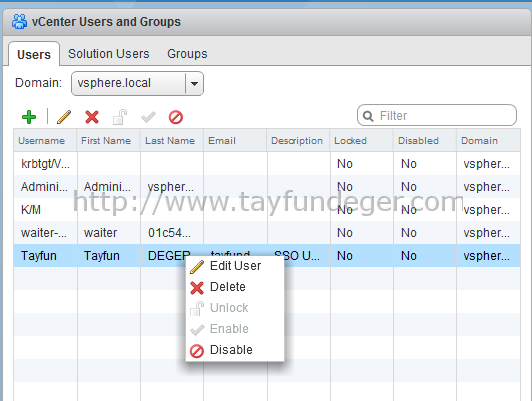The width and height of the screenshot is (532, 401).
Task: Click the Locked No cell in krbtgt row
Action: coord(362,164)
